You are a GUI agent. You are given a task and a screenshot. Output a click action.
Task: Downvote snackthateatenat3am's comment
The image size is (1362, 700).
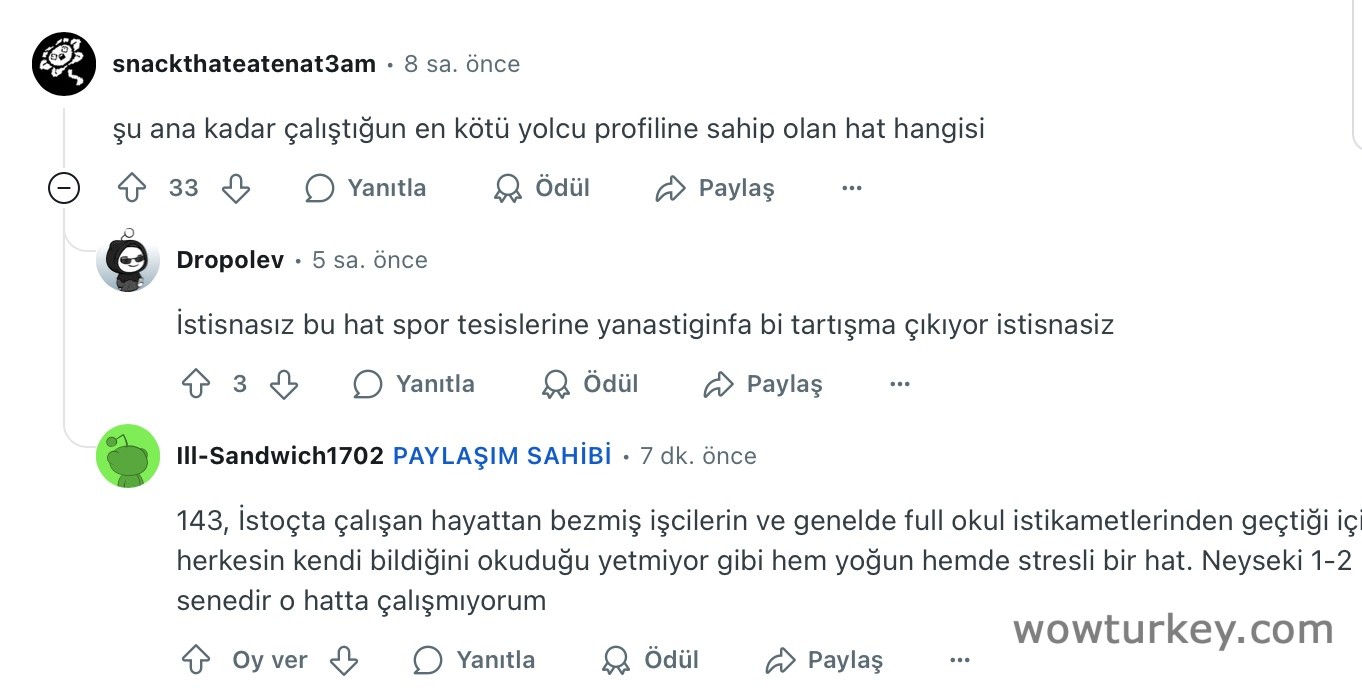coord(236,188)
